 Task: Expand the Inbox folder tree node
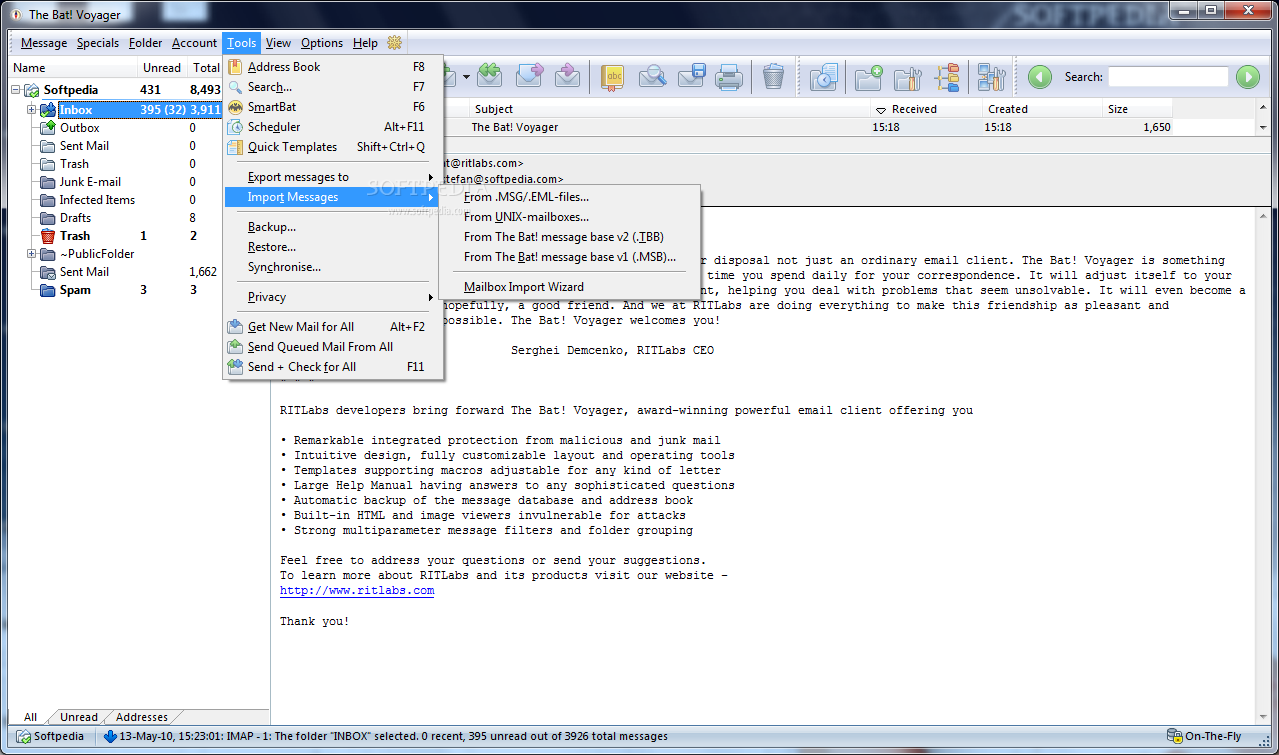(32, 110)
